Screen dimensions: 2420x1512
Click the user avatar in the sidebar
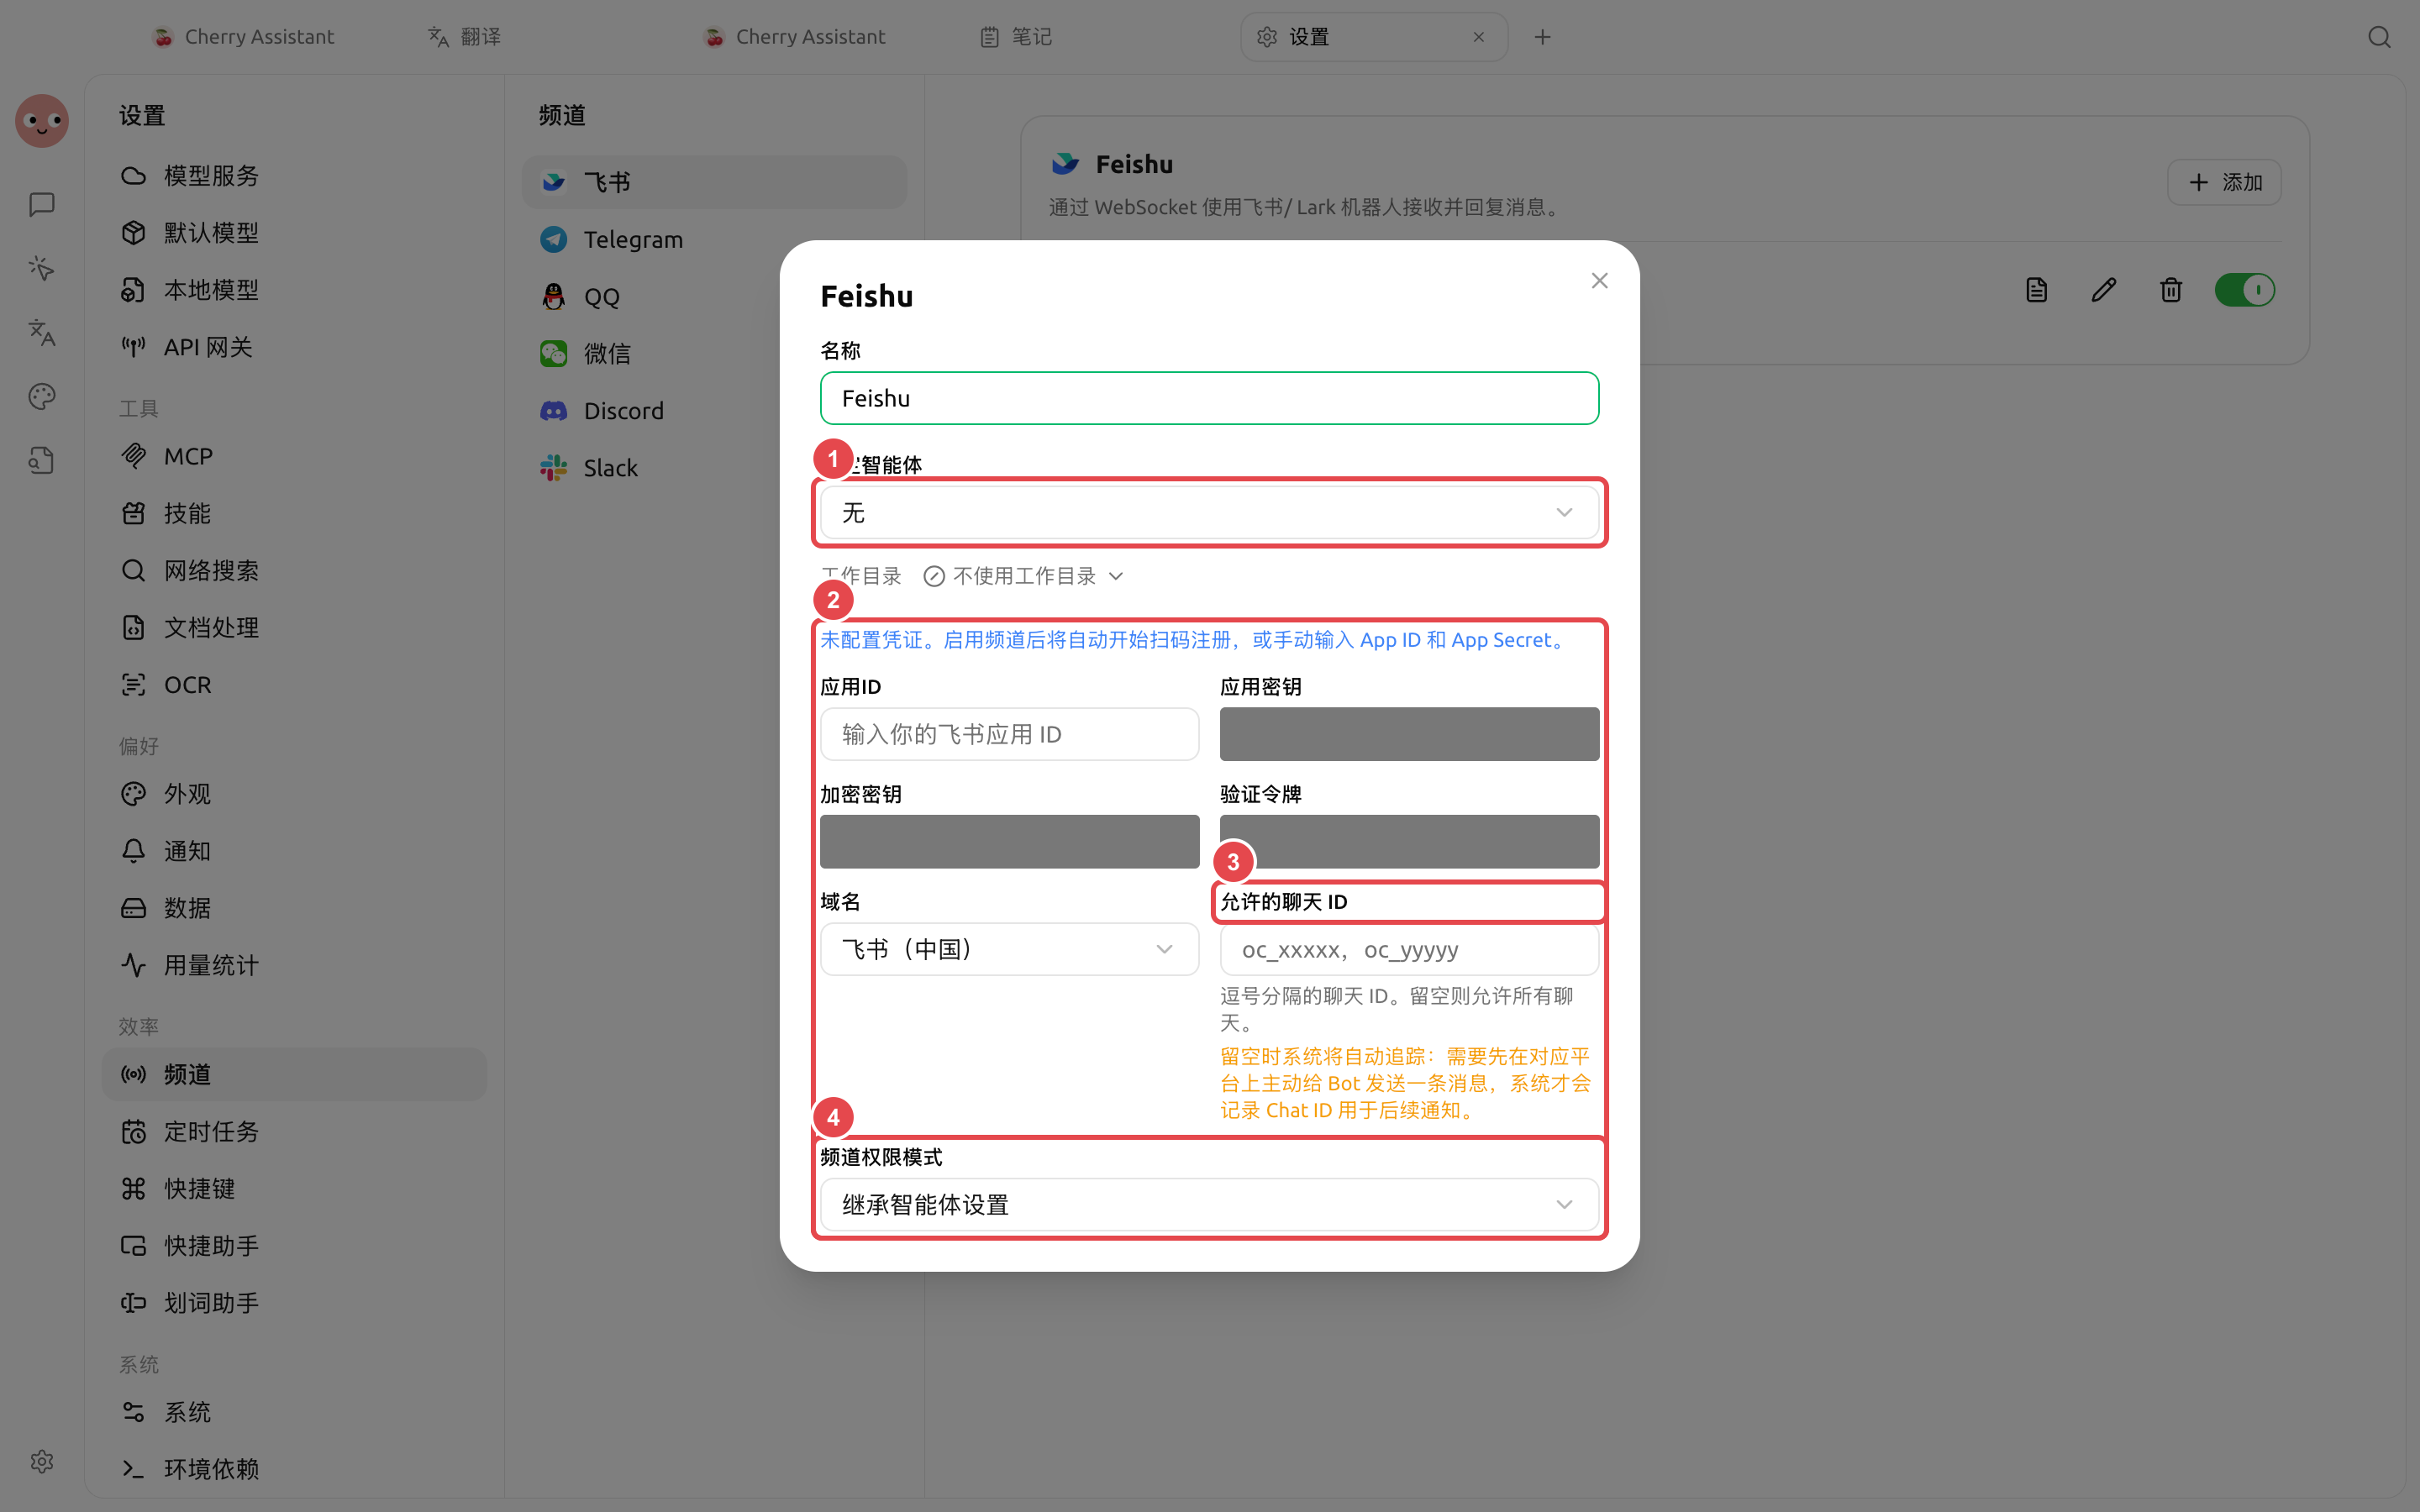tap(42, 121)
